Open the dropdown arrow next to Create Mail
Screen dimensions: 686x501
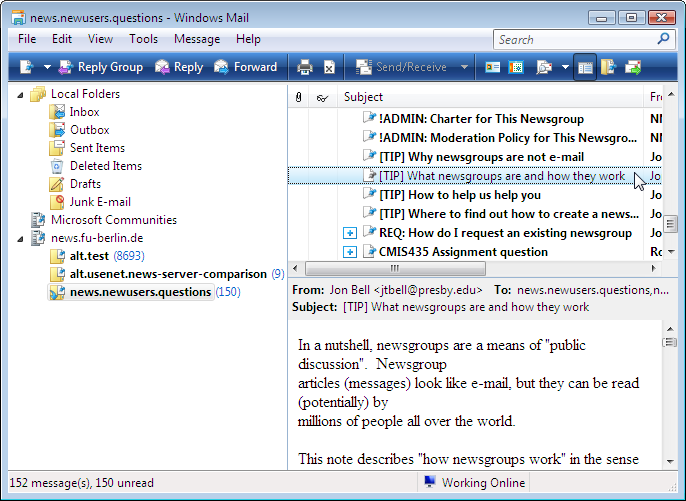47,67
